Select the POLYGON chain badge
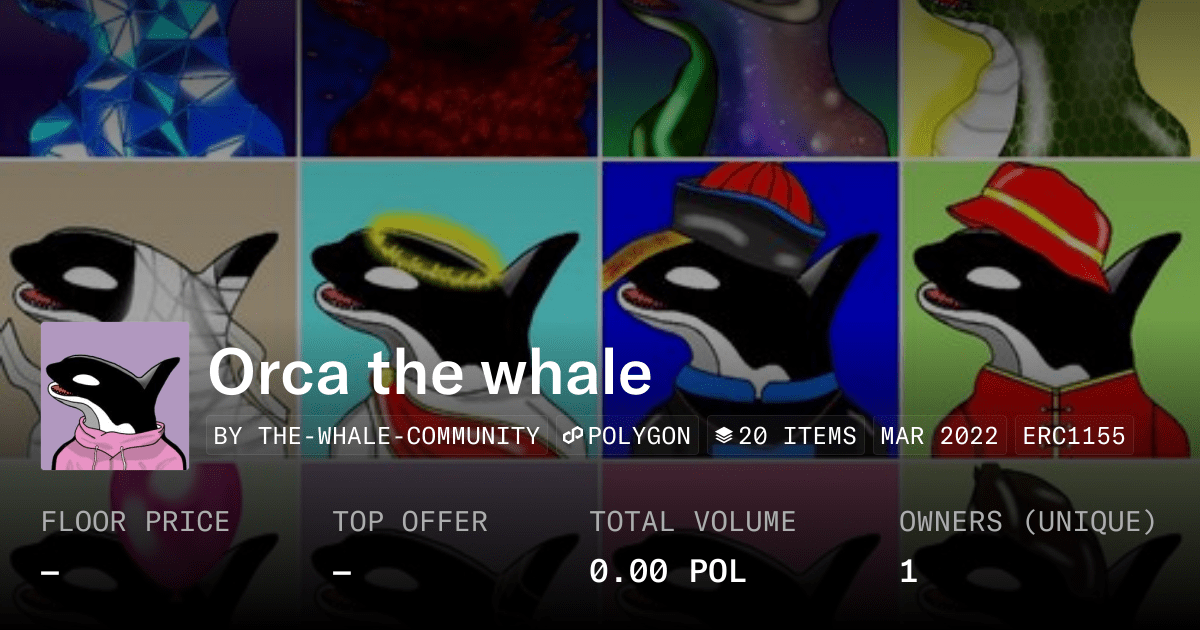The height and width of the screenshot is (630, 1200). pos(627,436)
